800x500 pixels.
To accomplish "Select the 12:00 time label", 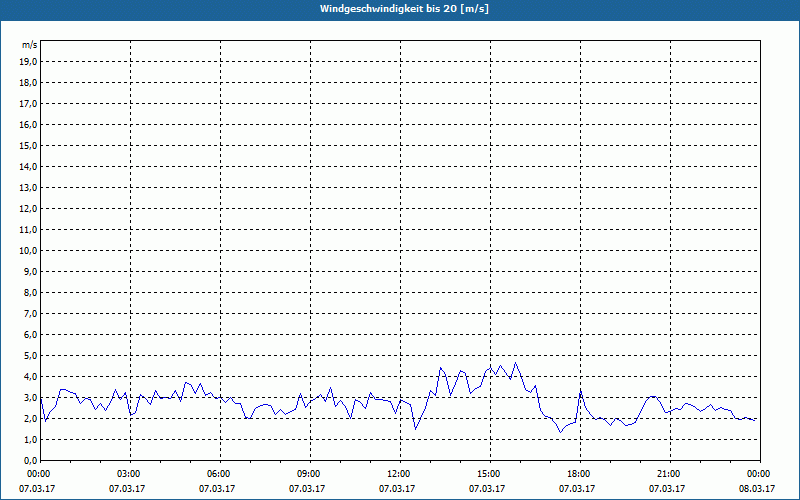I will (400, 474).
